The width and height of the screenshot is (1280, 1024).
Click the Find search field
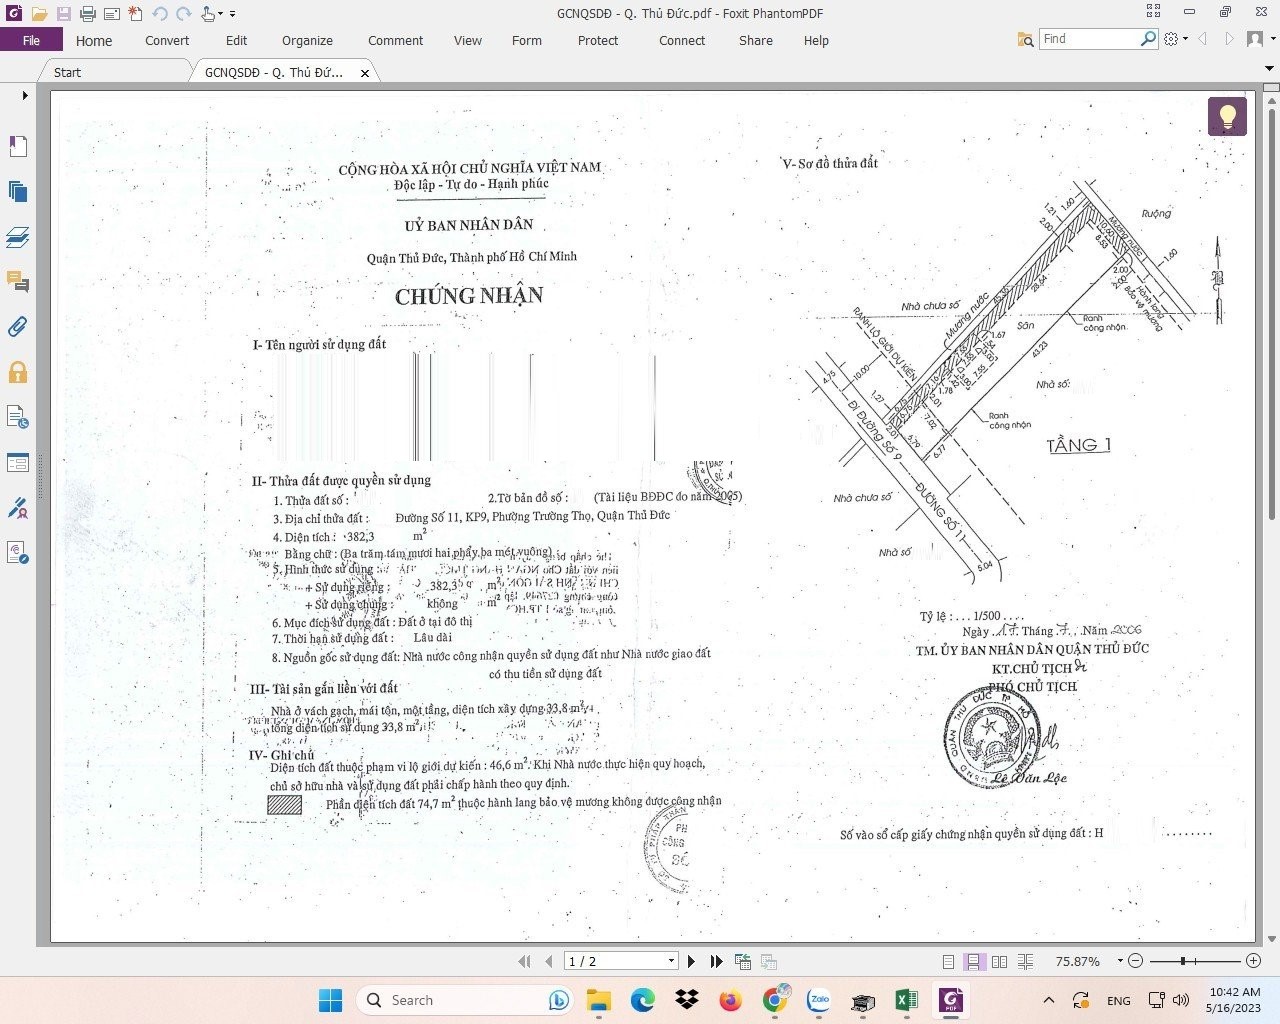[1088, 39]
